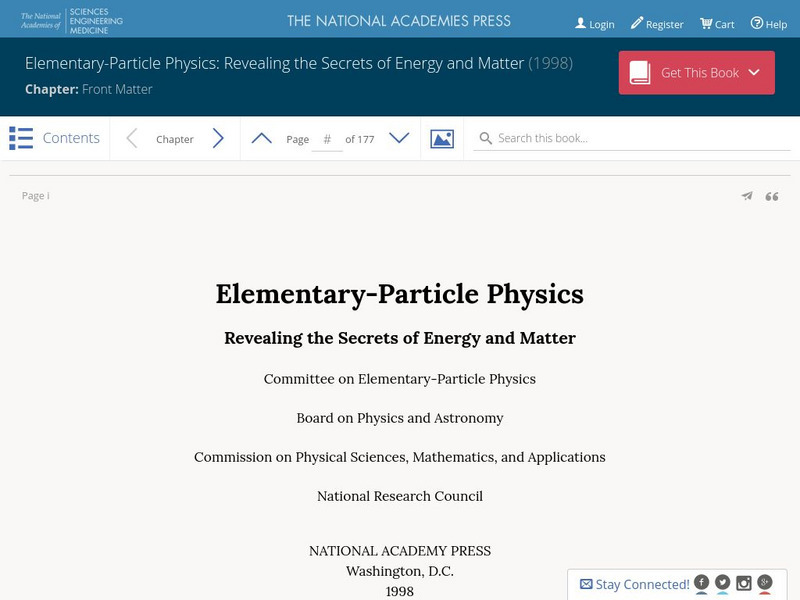Click the page number input field
This screenshot has height=600, width=800.
click(327, 139)
